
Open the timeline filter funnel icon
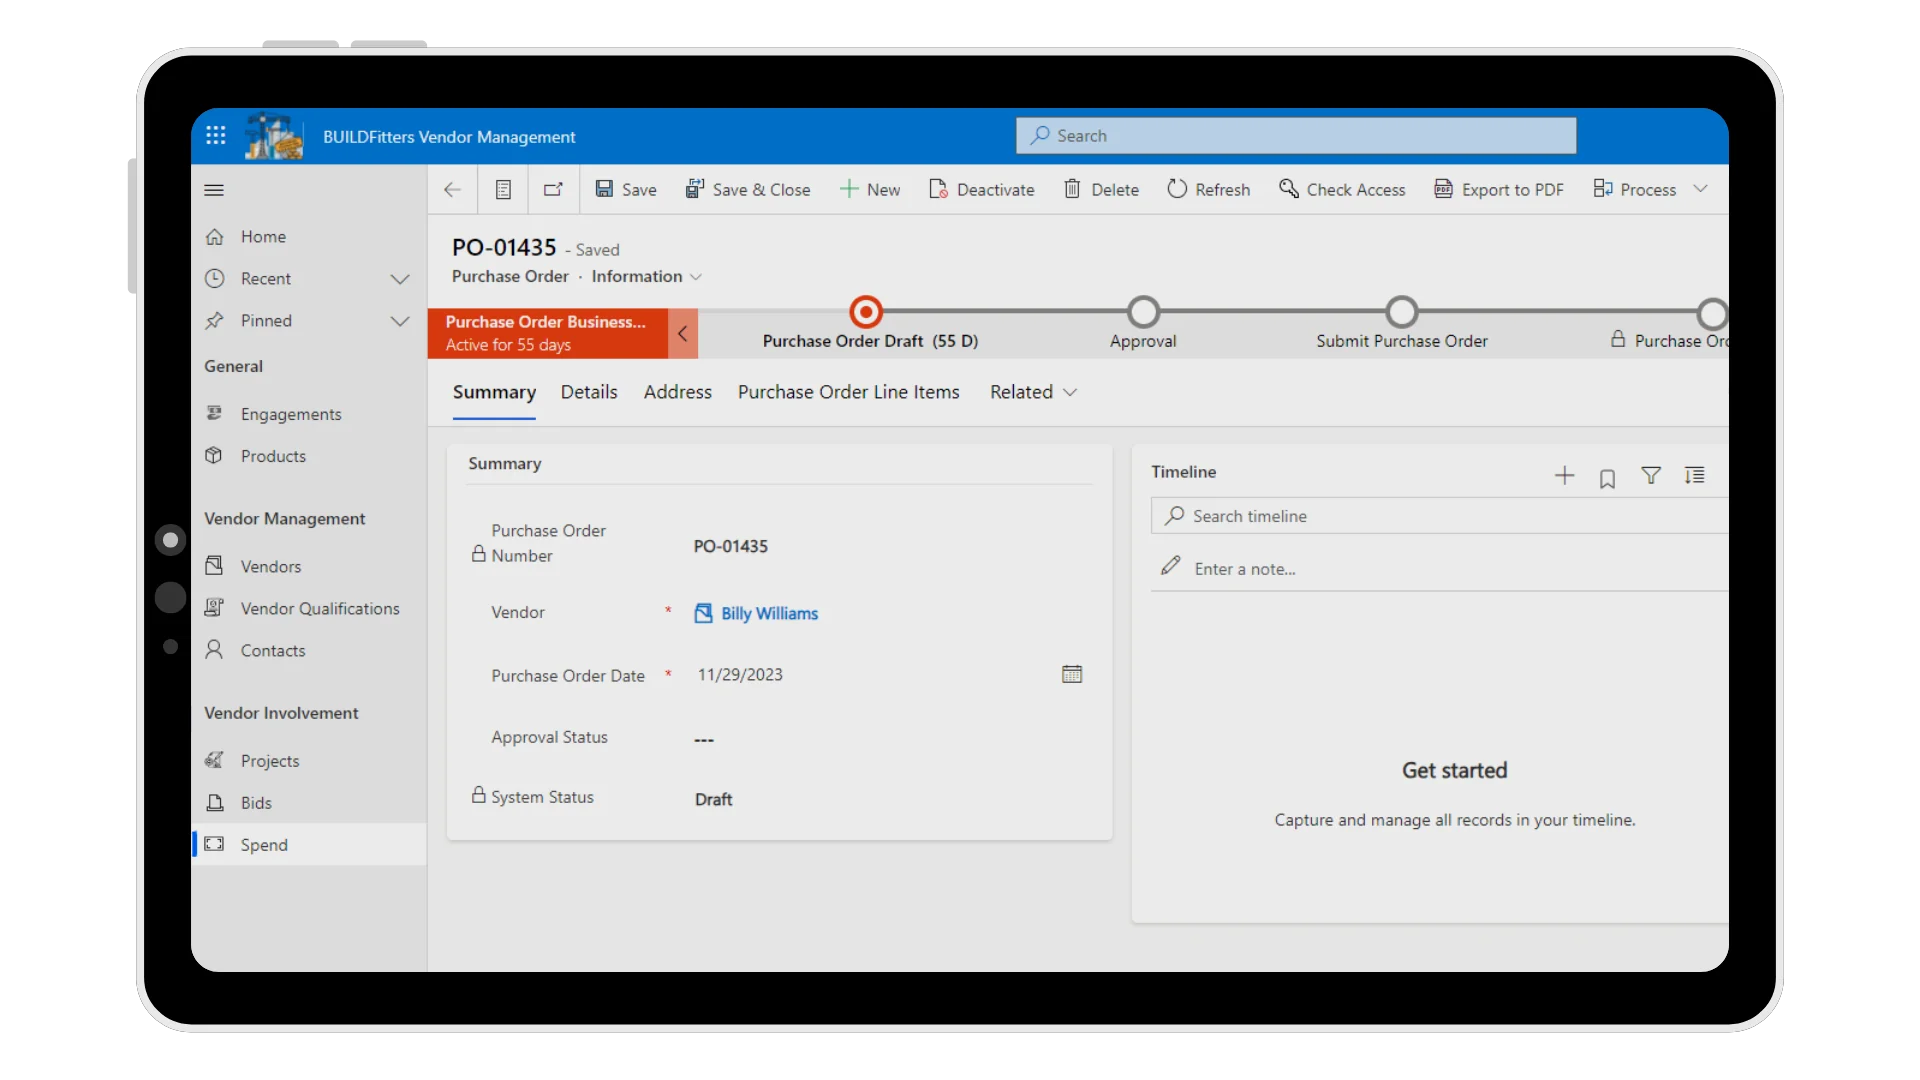click(1651, 476)
